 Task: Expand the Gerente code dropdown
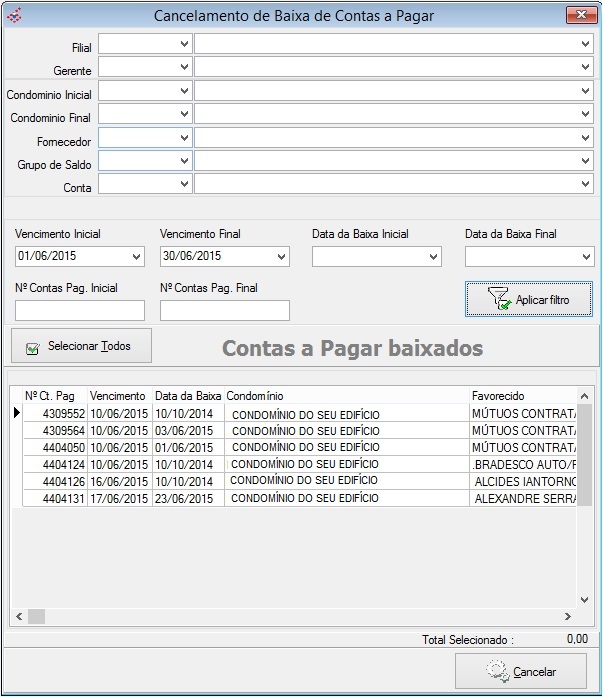click(x=184, y=67)
